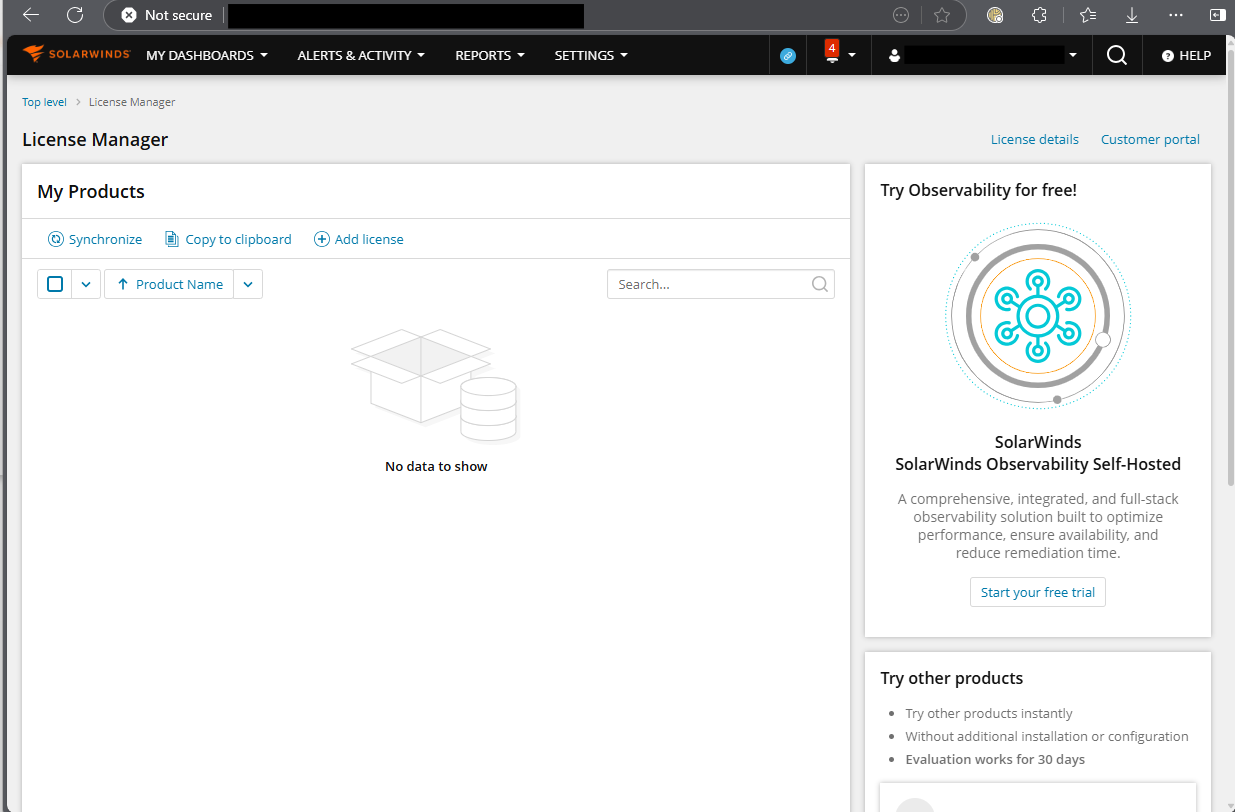The height and width of the screenshot is (812, 1235).
Task: Reload the page
Action: click(x=75, y=15)
